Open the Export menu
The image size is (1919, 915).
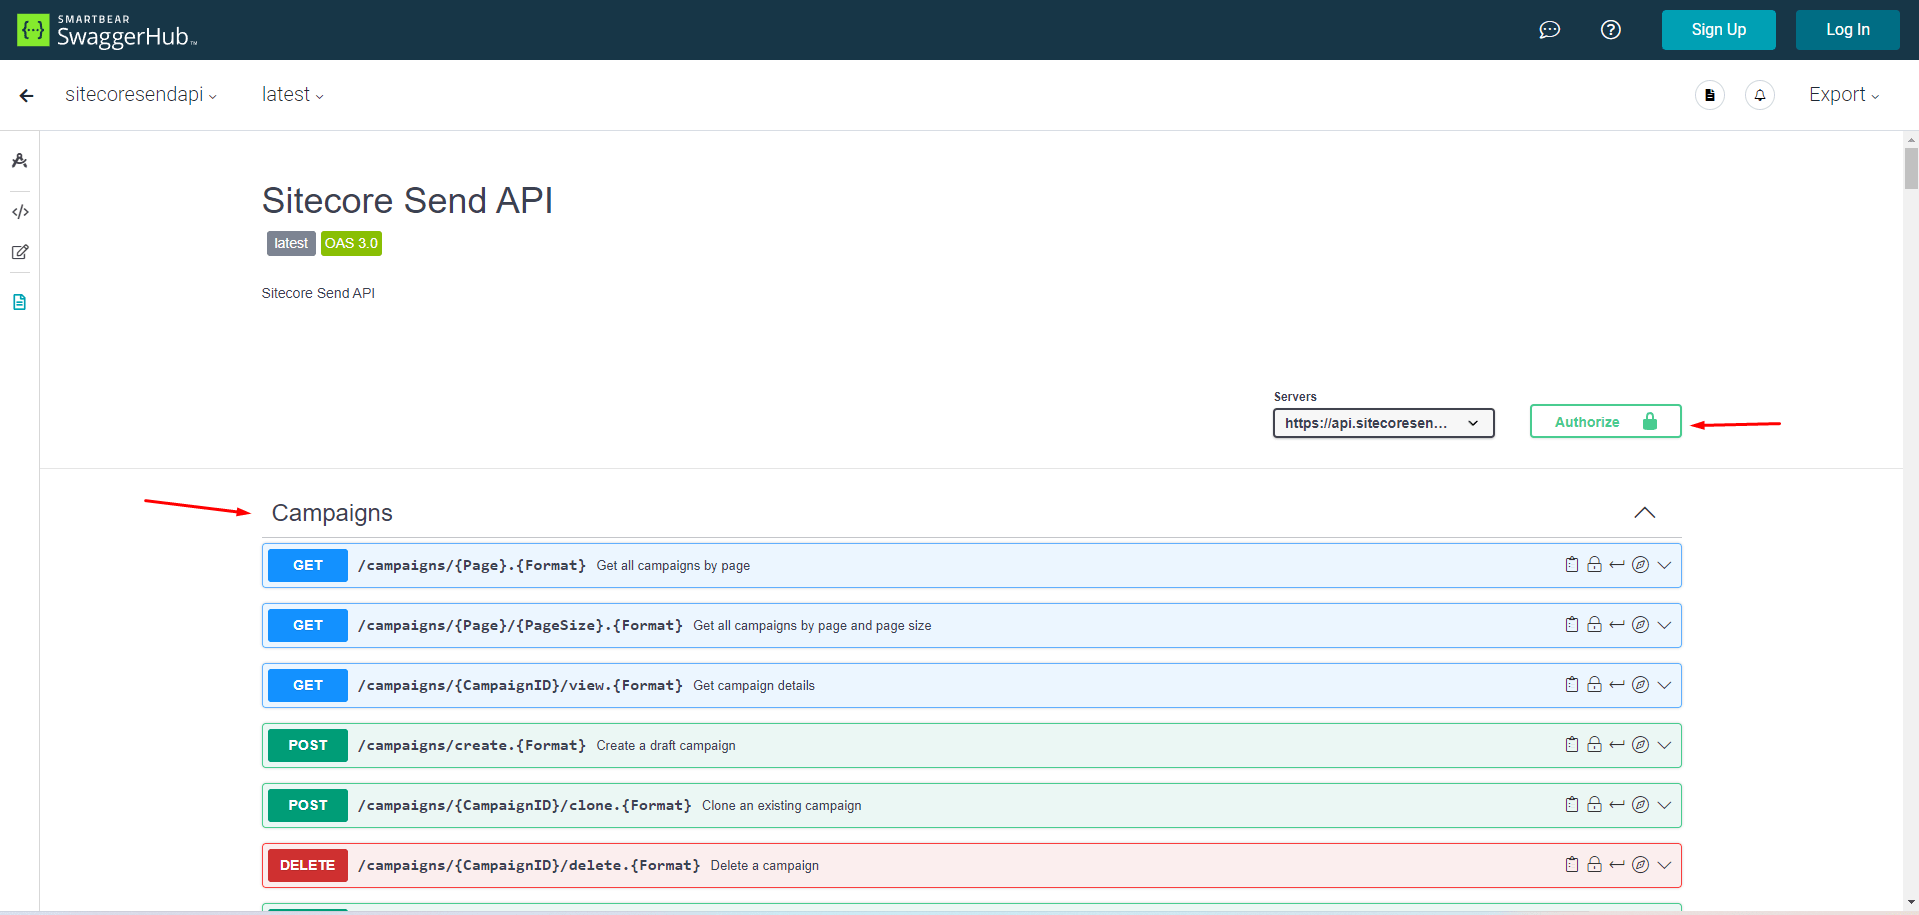pos(1843,95)
